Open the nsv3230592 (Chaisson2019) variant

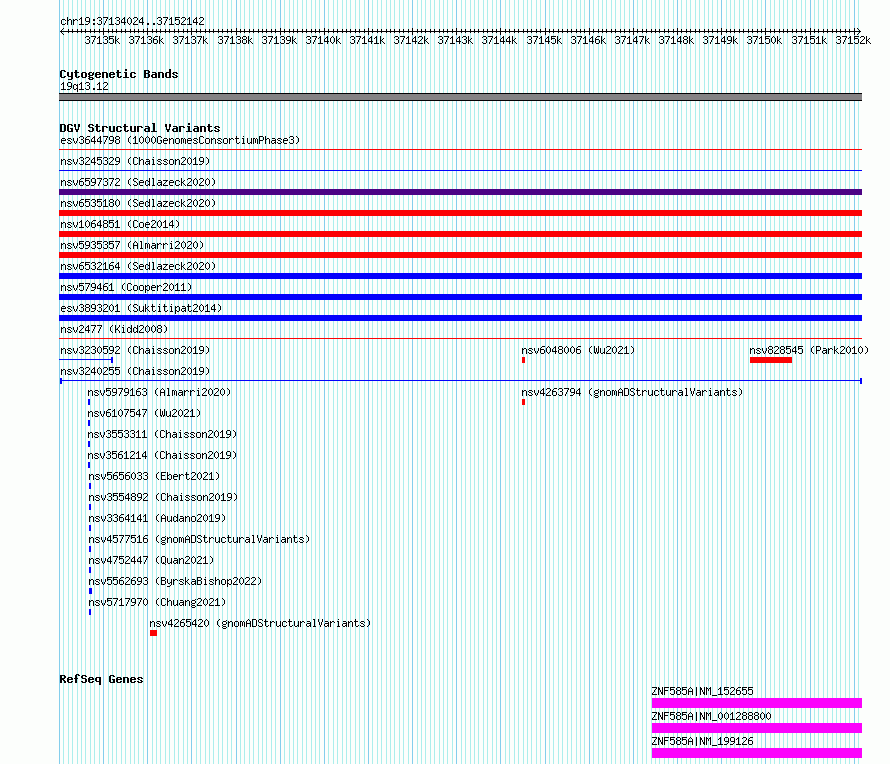coord(135,350)
